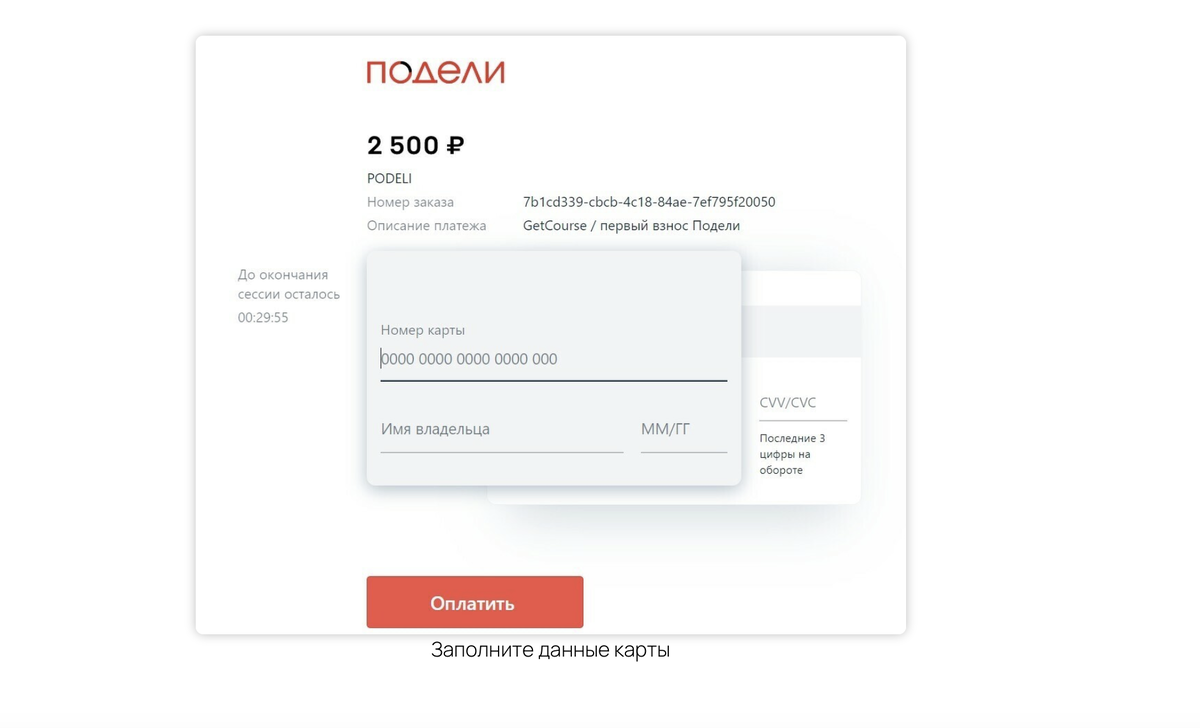Viewport: 1200px width, 728px height.
Task: Click the PODELI merchant name text
Action: point(389,179)
